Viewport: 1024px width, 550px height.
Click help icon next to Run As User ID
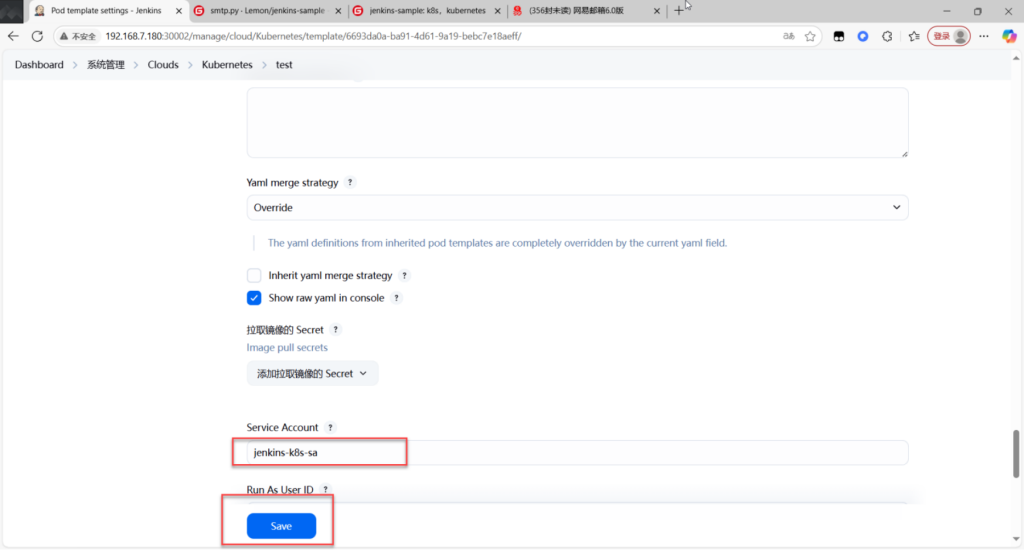pyautogui.click(x=325, y=490)
